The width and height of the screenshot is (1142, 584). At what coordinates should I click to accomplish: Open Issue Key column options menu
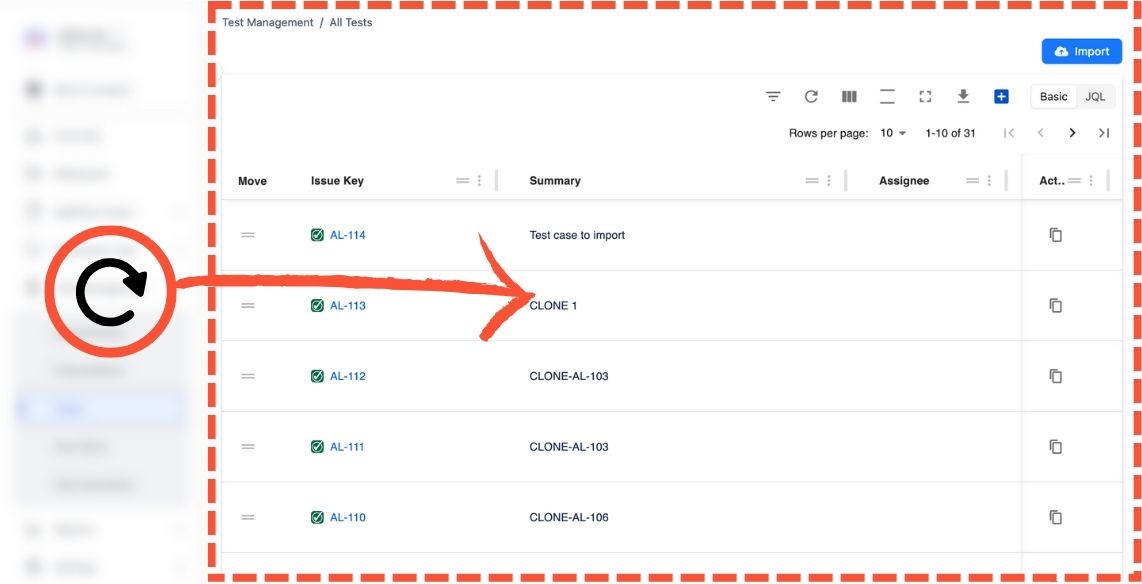coord(479,181)
